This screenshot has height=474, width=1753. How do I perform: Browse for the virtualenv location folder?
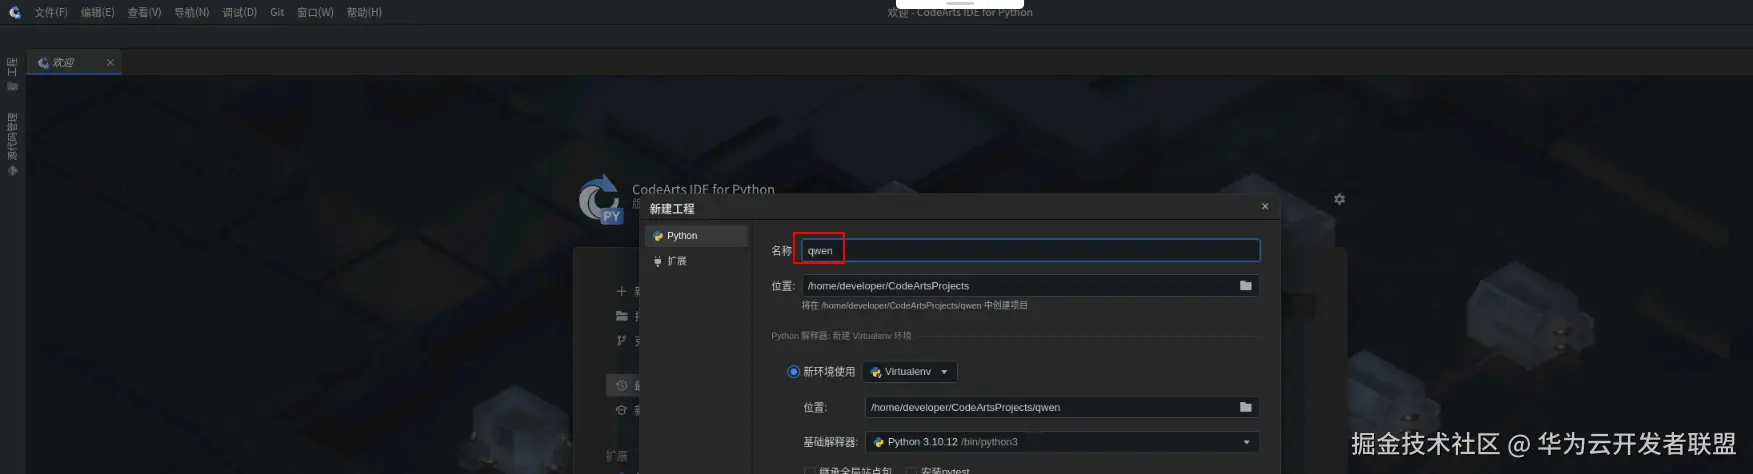click(1246, 407)
